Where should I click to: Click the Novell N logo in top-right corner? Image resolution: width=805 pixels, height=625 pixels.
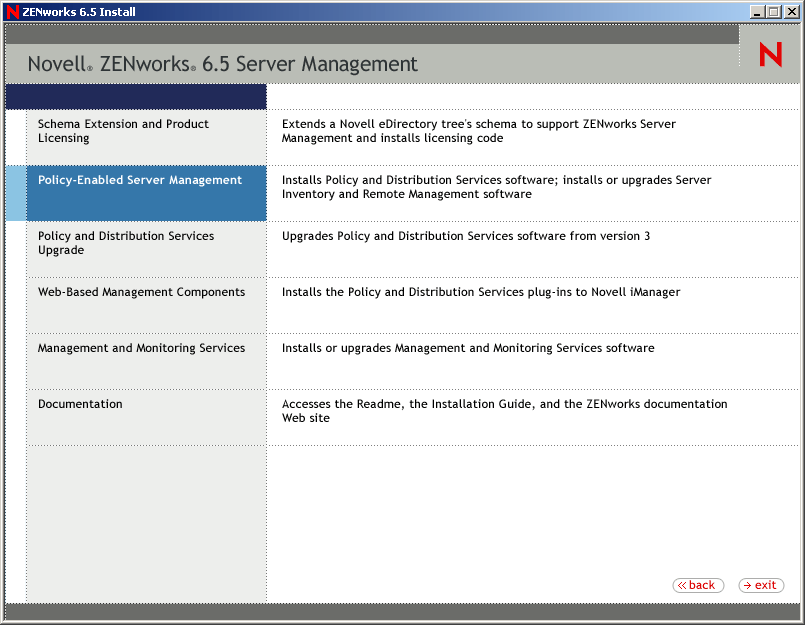tap(769, 54)
